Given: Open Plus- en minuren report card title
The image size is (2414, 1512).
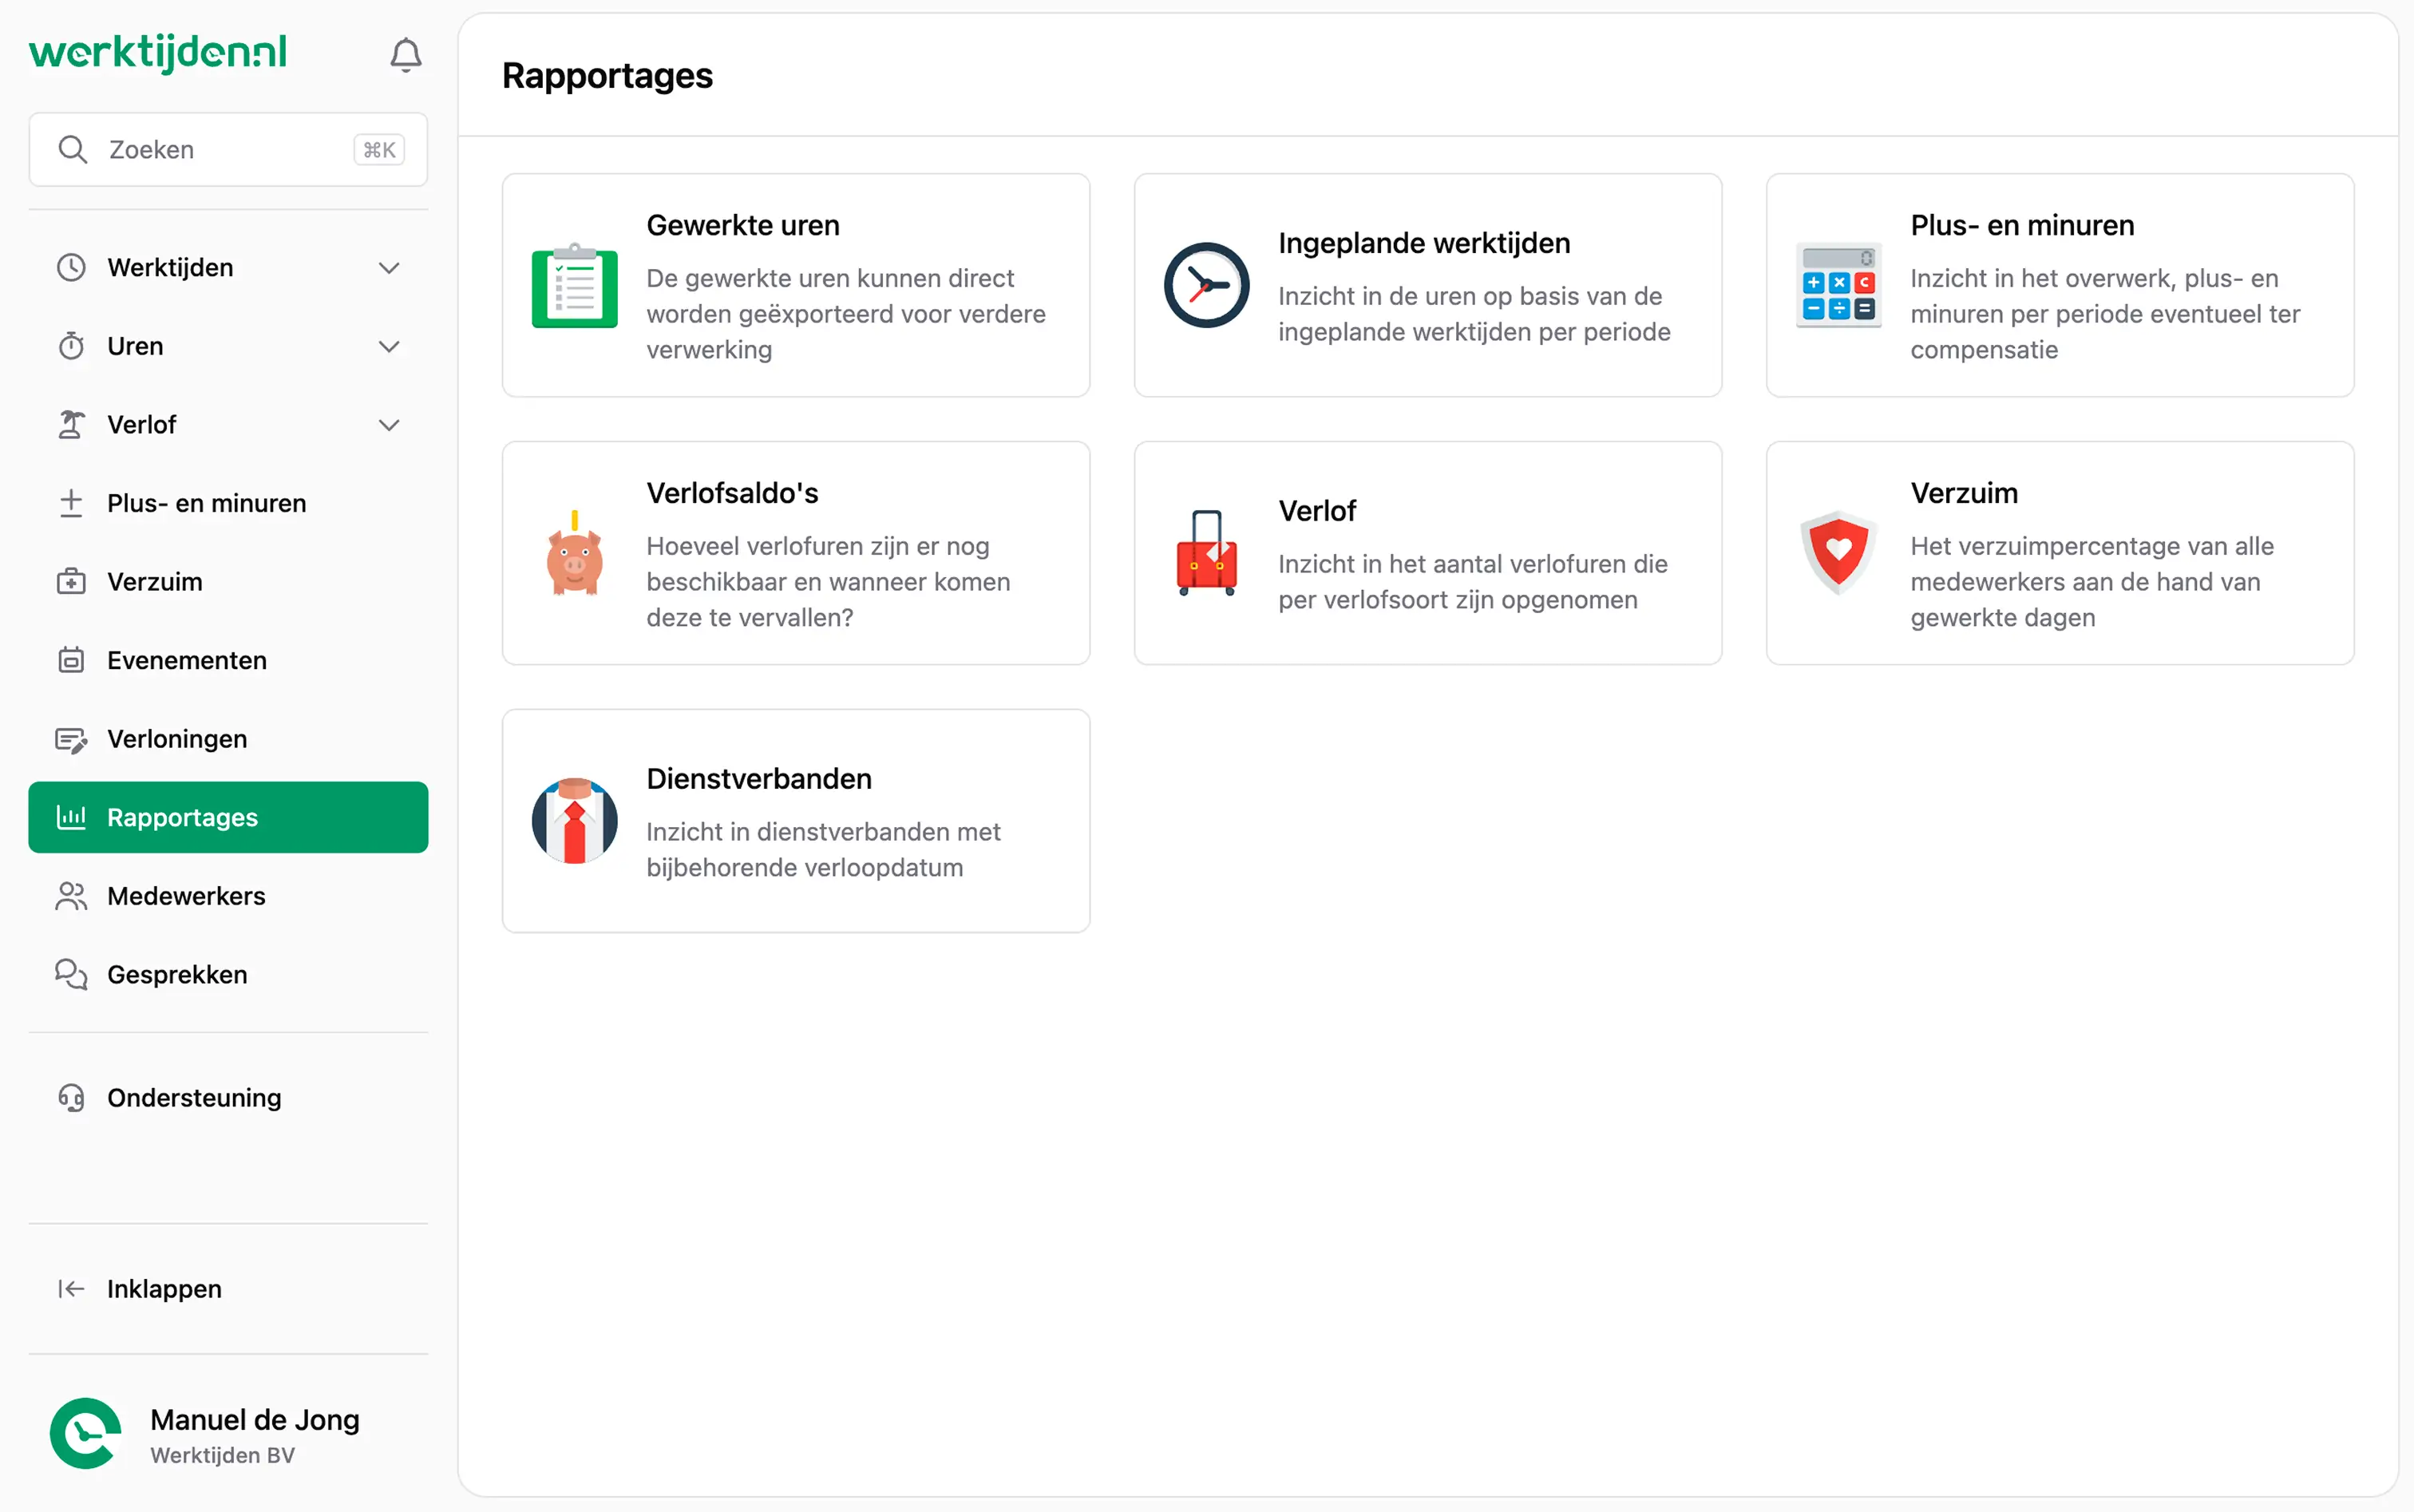Looking at the screenshot, I should (x=2022, y=225).
